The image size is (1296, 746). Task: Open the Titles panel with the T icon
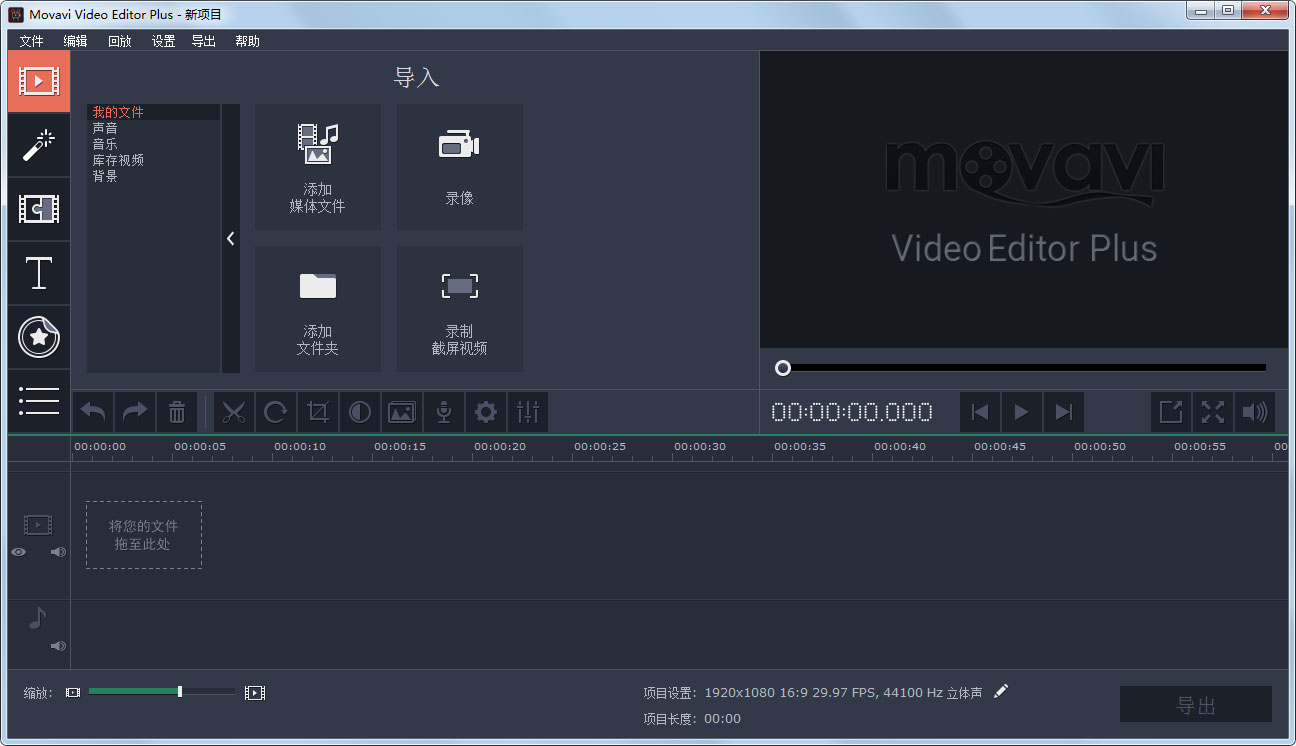38,273
